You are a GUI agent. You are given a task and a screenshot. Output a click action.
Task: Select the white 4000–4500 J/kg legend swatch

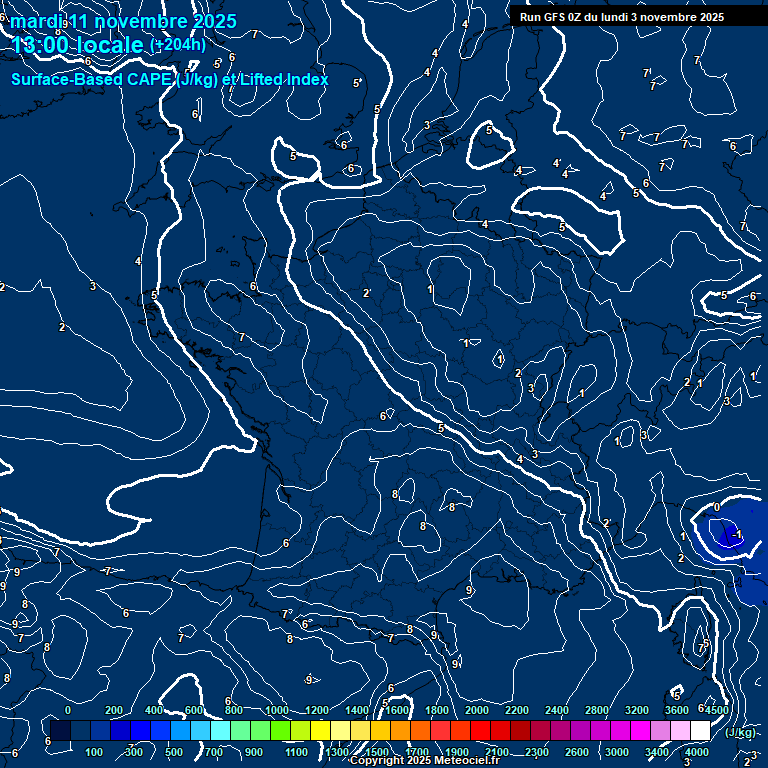tap(700, 730)
